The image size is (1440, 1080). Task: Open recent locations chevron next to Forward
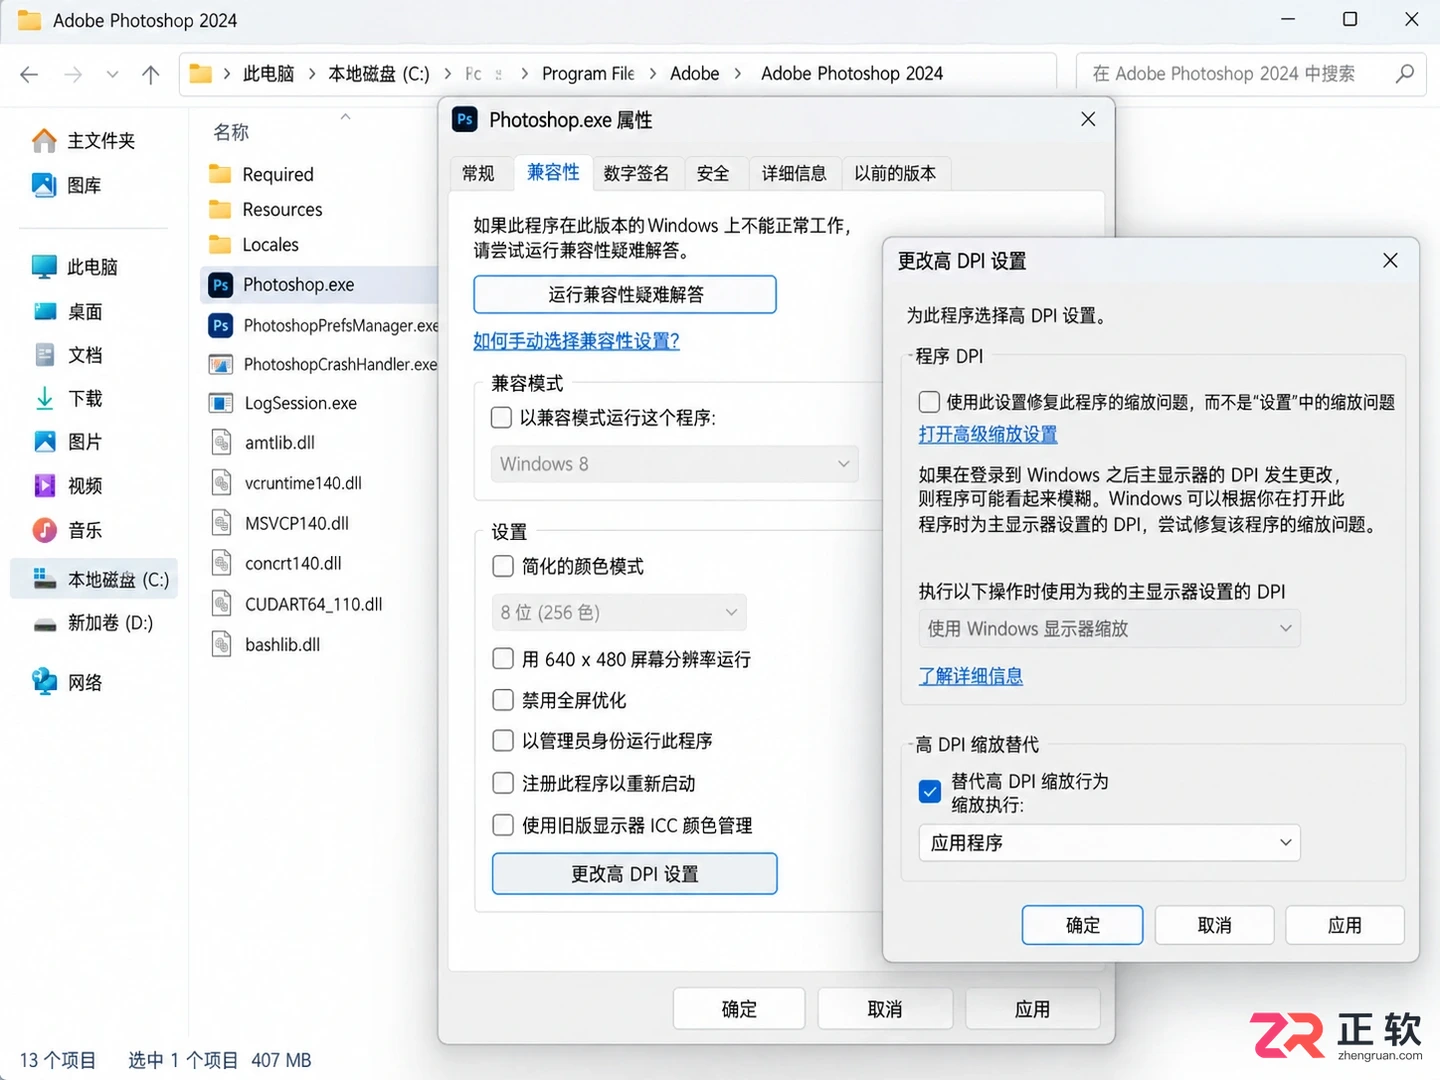click(112, 74)
